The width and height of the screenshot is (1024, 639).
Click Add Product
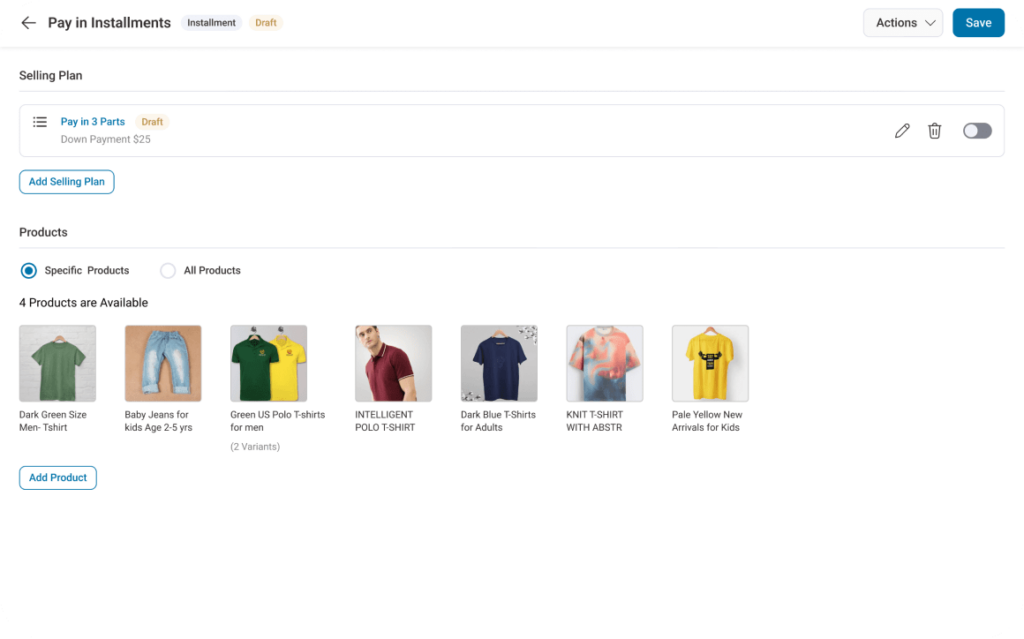pyautogui.click(x=57, y=478)
